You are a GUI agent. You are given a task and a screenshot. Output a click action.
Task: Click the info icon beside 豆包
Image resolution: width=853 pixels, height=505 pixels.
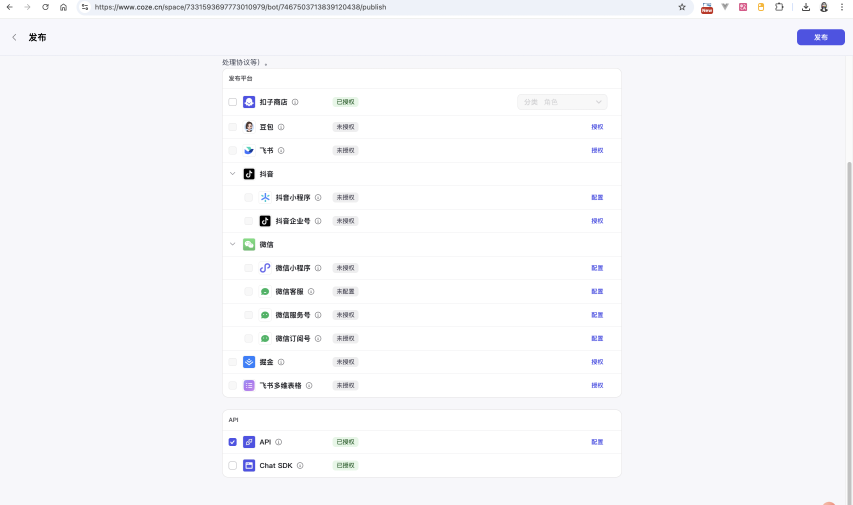pos(281,127)
